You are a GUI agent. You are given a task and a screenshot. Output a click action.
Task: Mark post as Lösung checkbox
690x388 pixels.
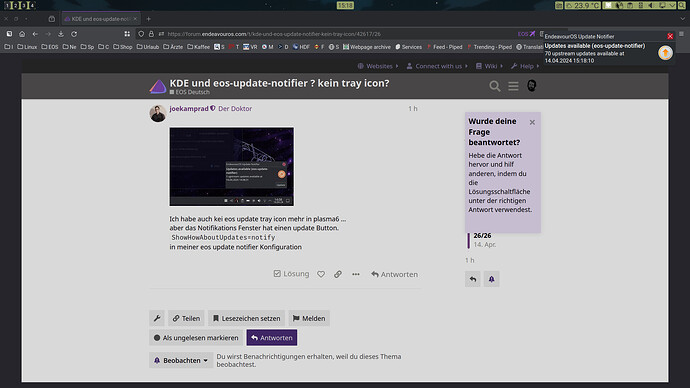[x=291, y=274]
